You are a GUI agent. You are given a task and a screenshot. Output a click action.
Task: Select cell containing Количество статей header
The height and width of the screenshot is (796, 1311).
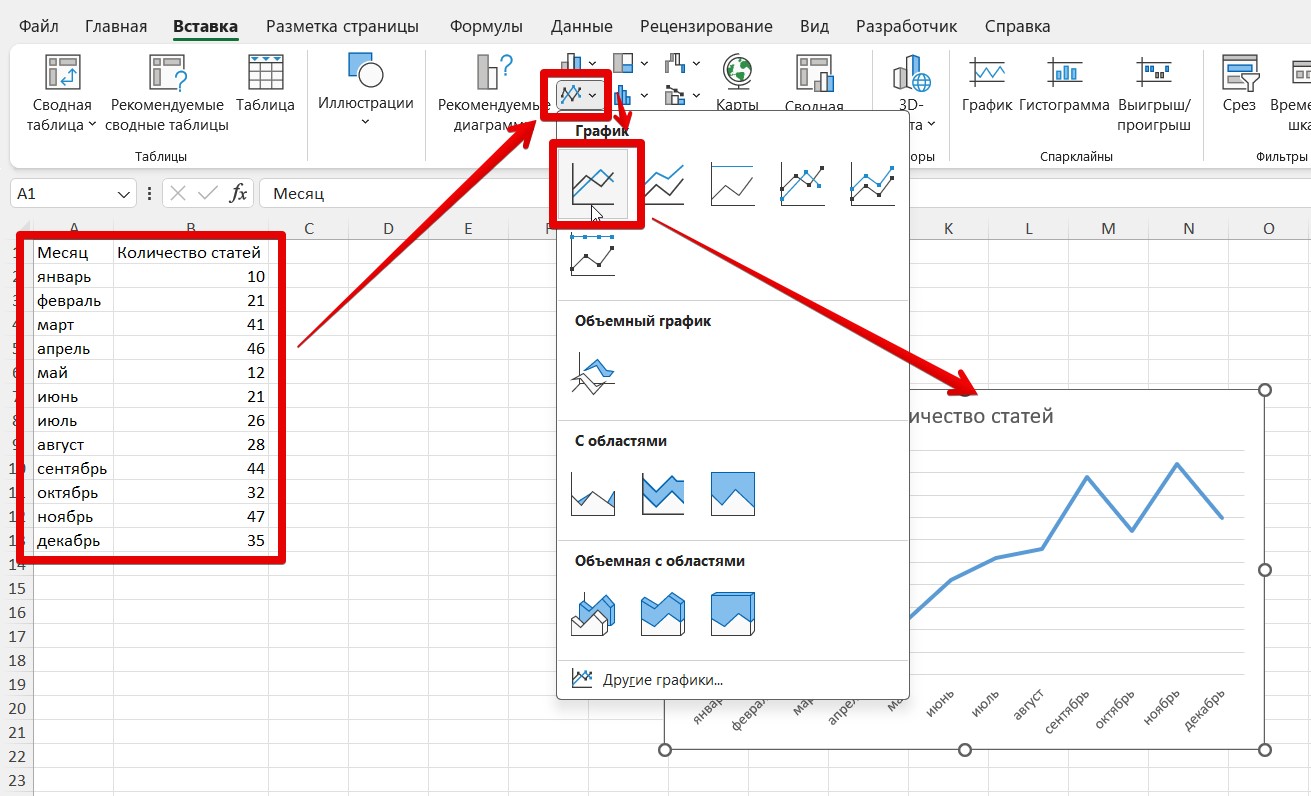click(191, 252)
